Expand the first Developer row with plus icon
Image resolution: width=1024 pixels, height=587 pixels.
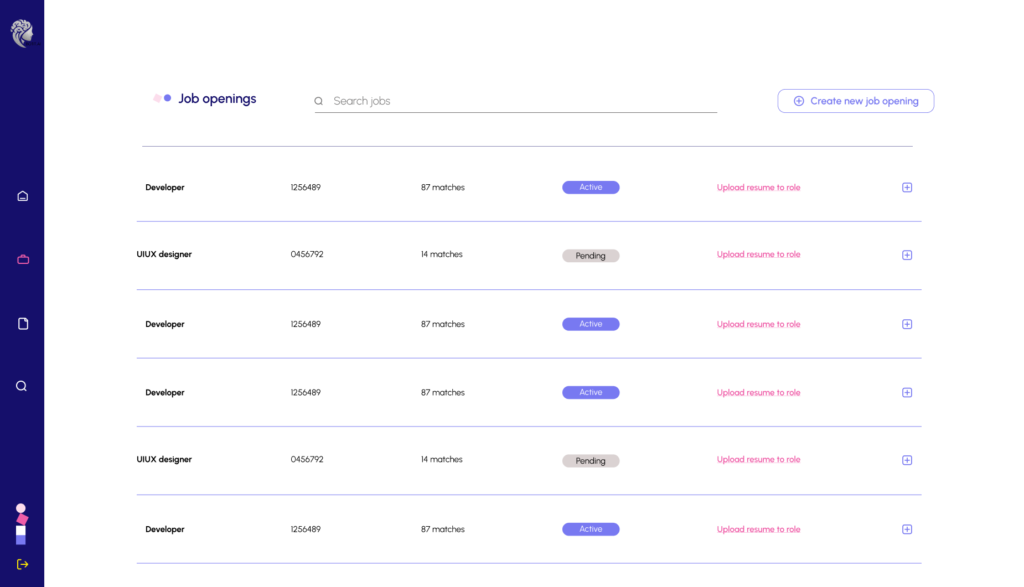(907, 188)
